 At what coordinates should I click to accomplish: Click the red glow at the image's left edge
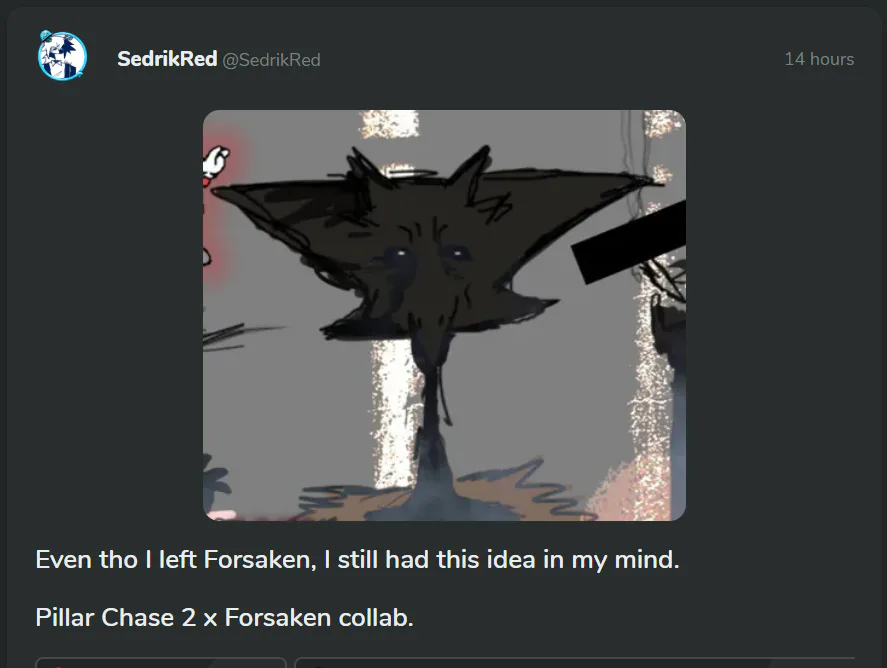click(x=223, y=209)
